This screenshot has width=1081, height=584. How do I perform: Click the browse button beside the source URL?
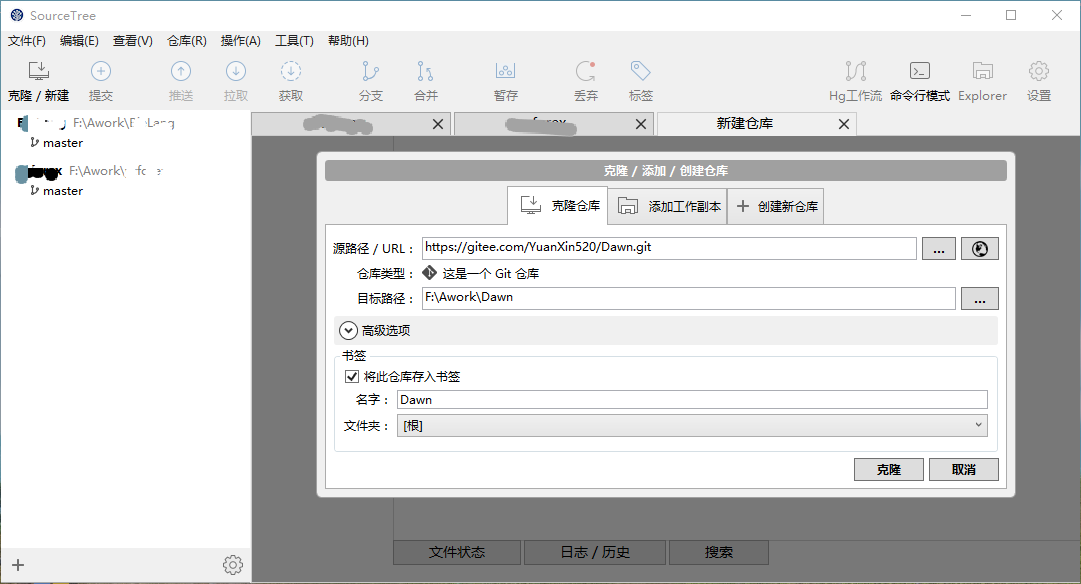point(939,249)
